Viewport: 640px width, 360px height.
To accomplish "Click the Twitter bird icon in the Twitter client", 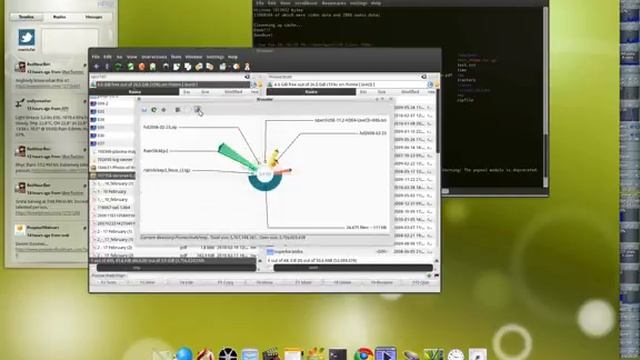I will [27, 38].
